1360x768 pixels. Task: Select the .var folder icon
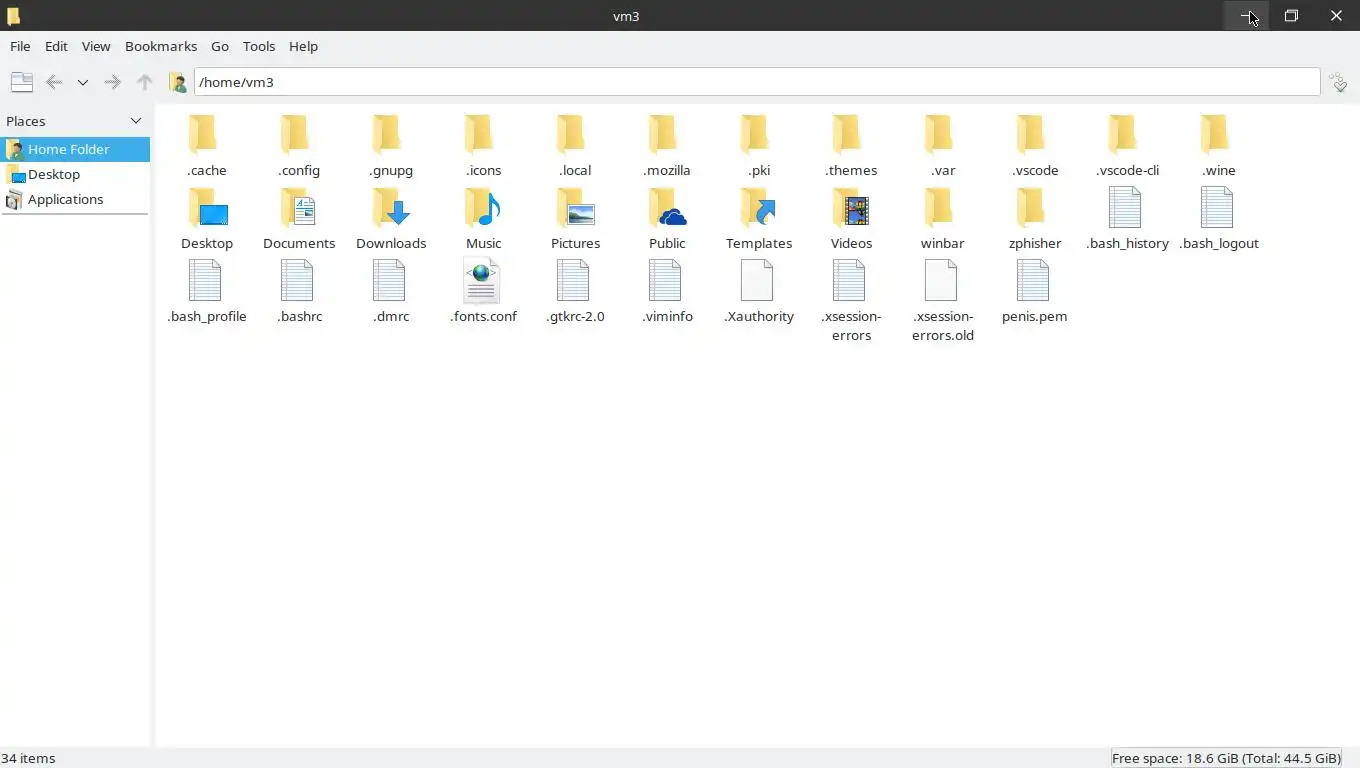click(x=940, y=134)
